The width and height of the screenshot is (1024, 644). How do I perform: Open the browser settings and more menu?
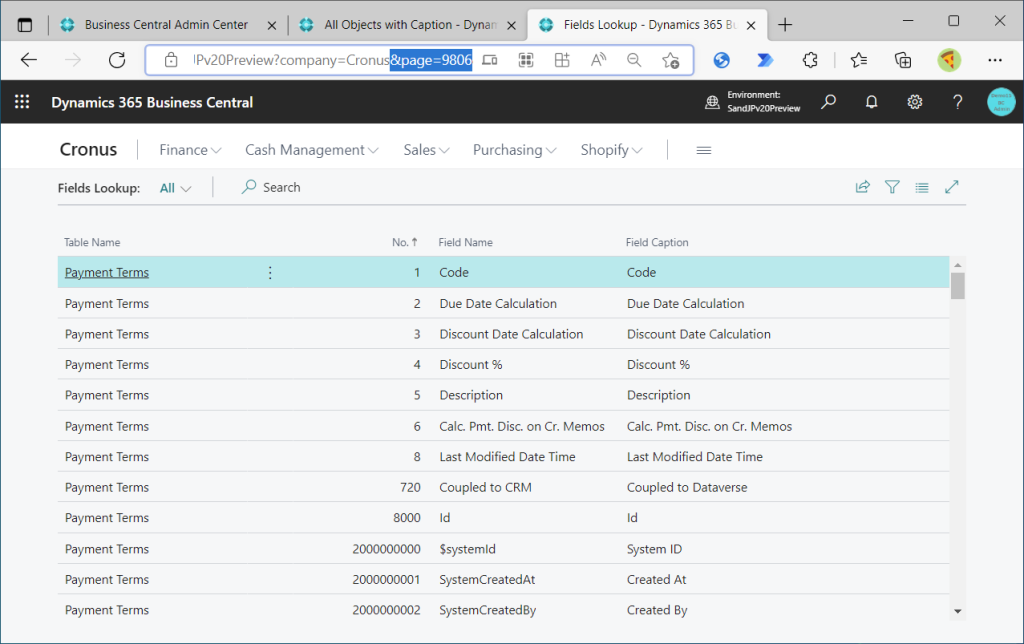click(995, 60)
